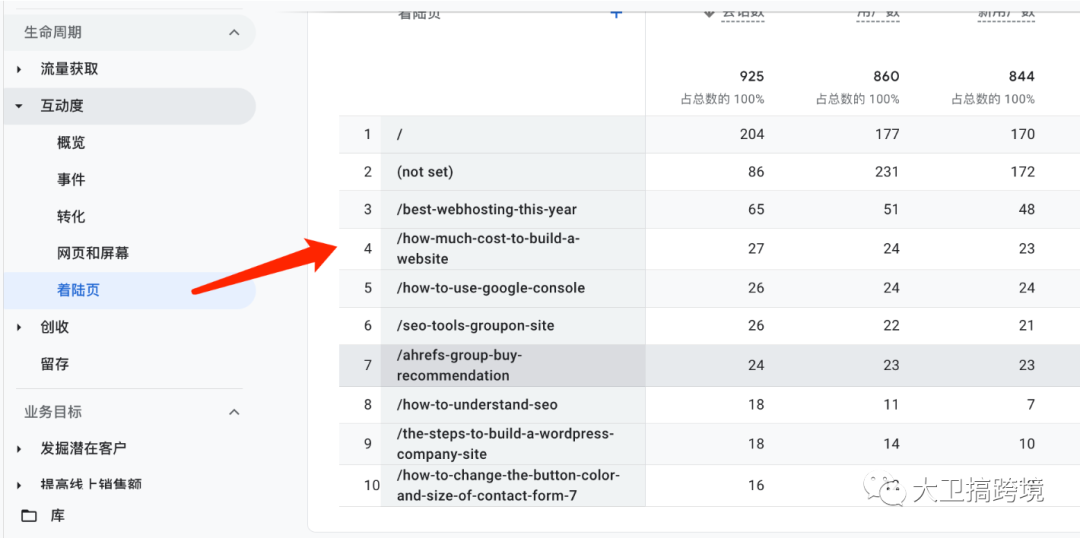Expand the 流量获取 tree item

(x=19, y=70)
